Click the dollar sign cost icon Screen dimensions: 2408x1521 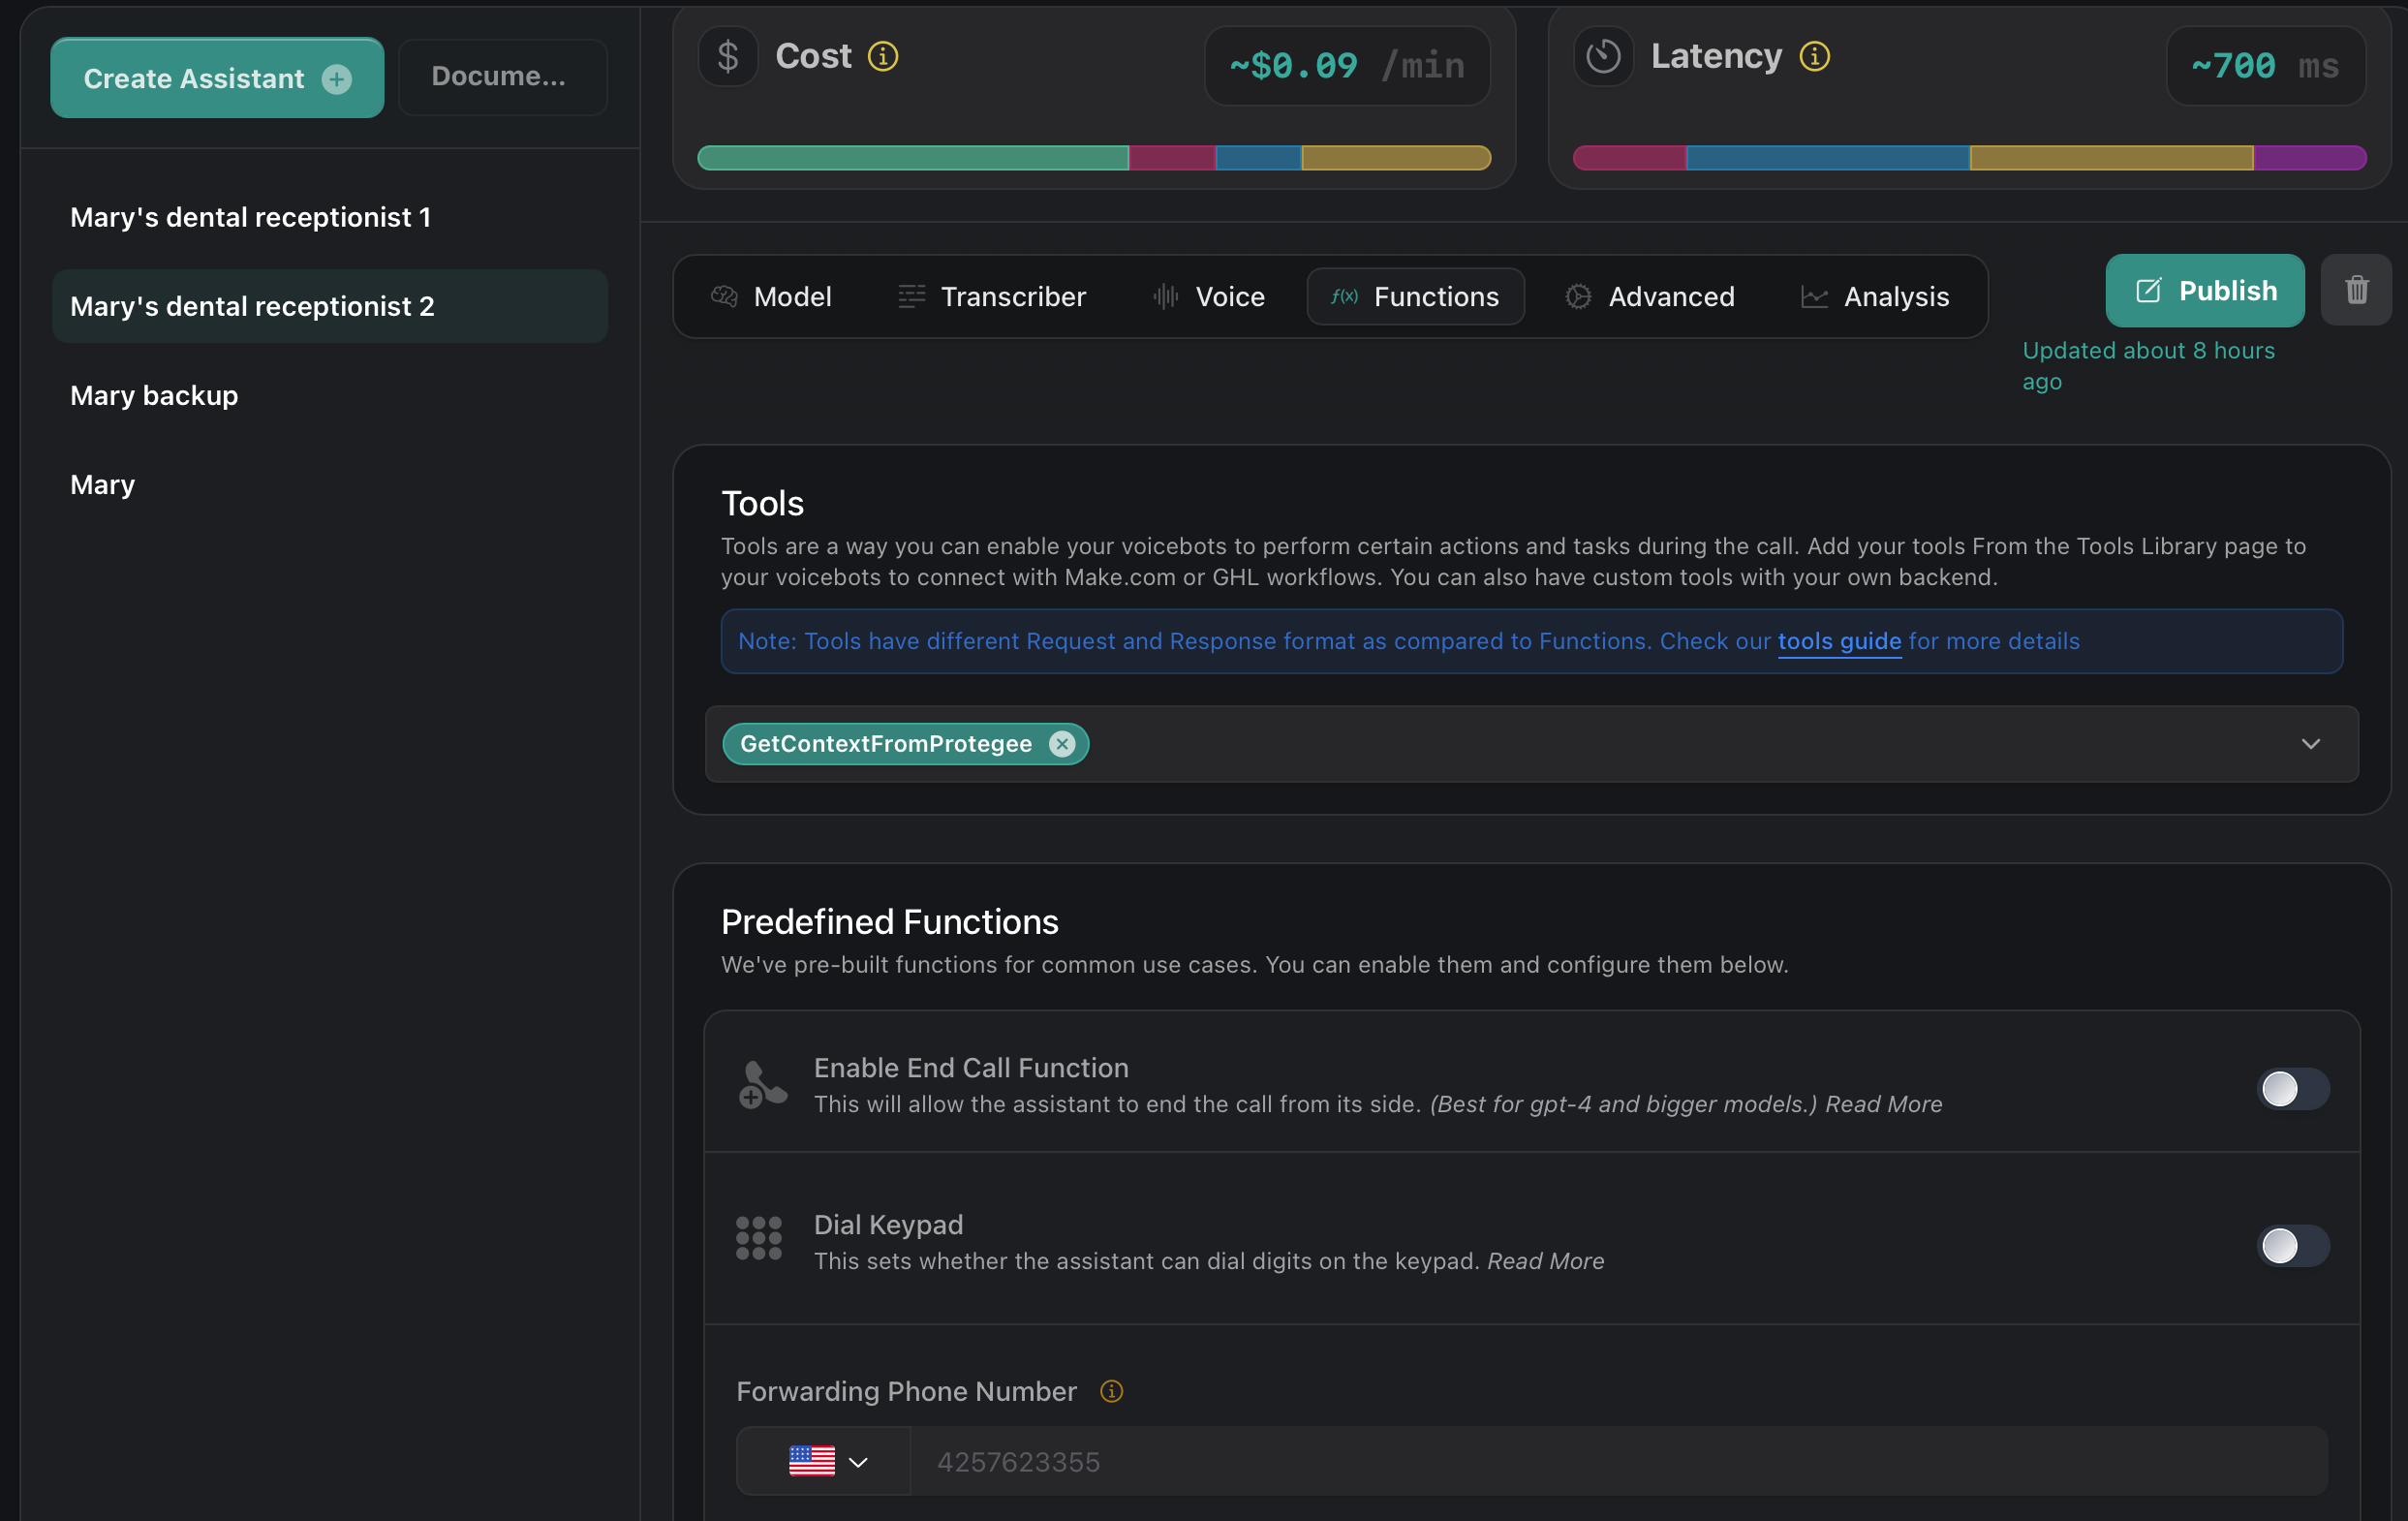727,56
